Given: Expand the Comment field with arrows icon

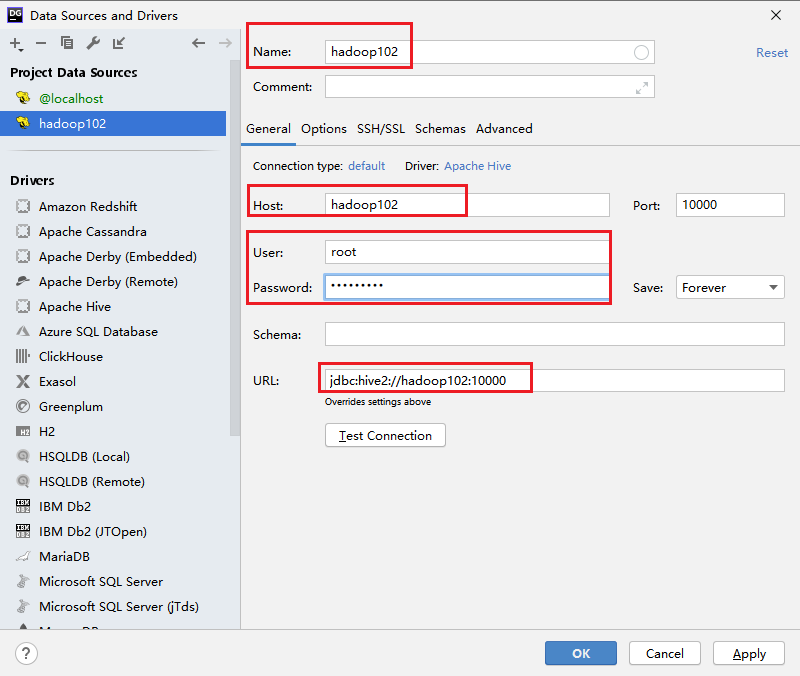Looking at the screenshot, I should [642, 88].
